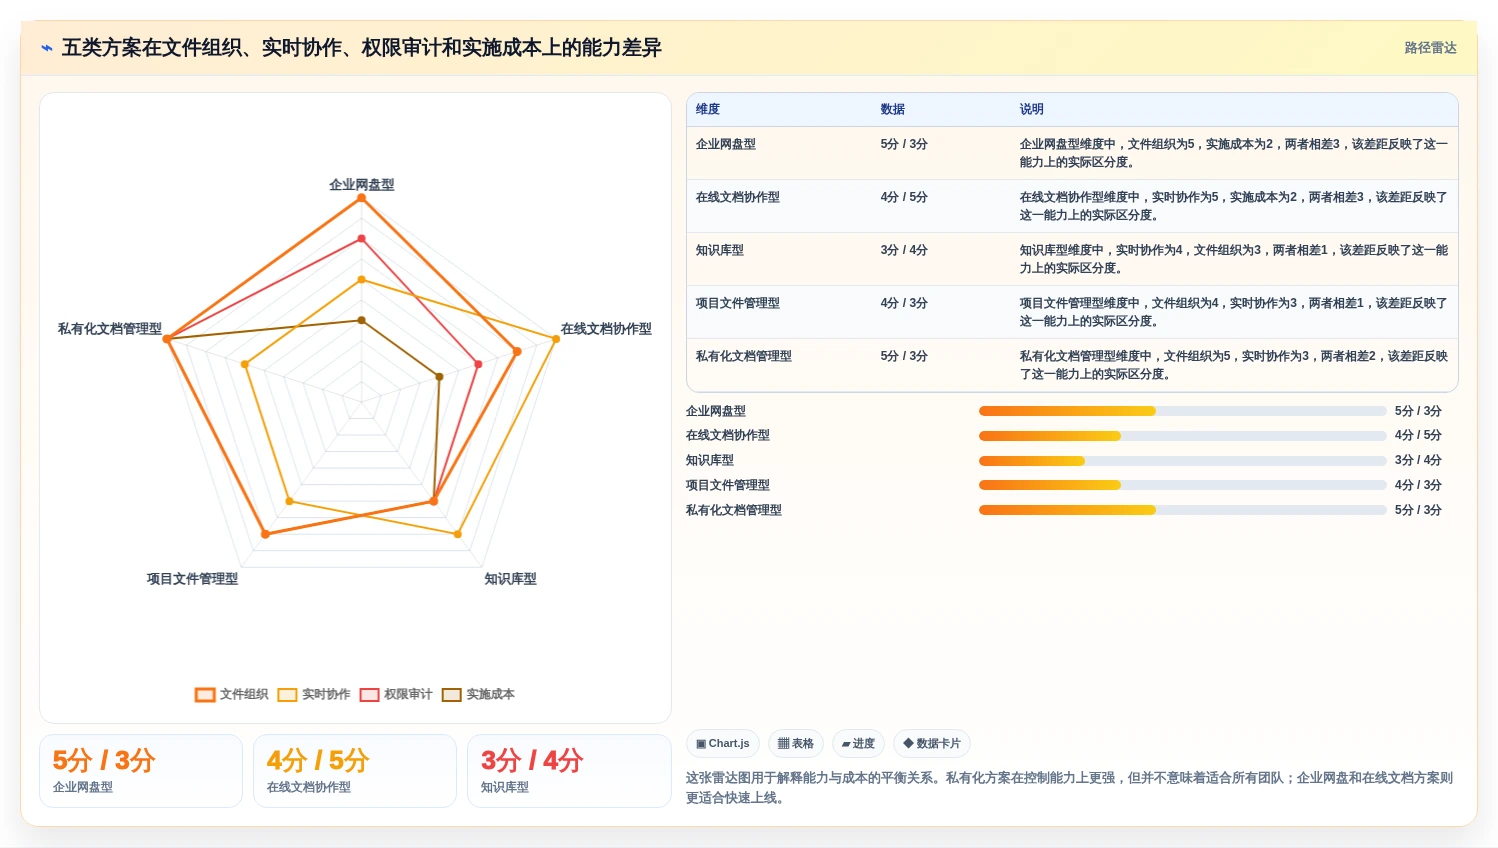Click the 在线文档协作型 progress bar
Image resolution: width=1498 pixels, height=848 pixels.
point(1183,436)
